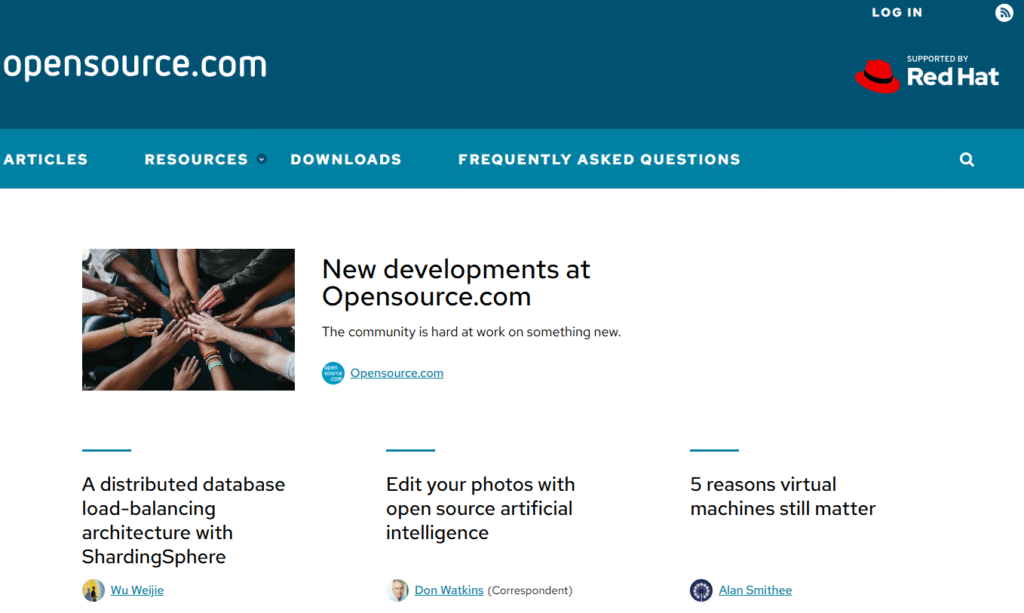Click the Log In link
The width and height of the screenshot is (1024, 613).
897,13
